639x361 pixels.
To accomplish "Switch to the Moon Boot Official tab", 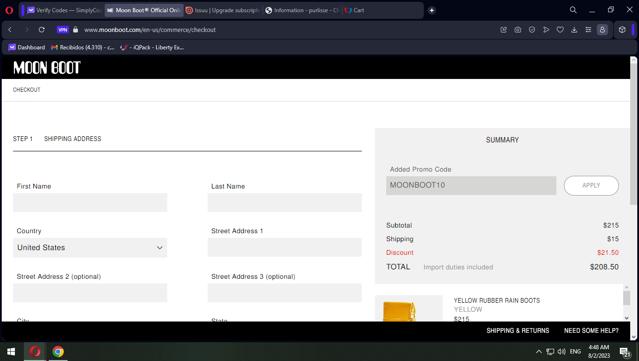I will [143, 11].
